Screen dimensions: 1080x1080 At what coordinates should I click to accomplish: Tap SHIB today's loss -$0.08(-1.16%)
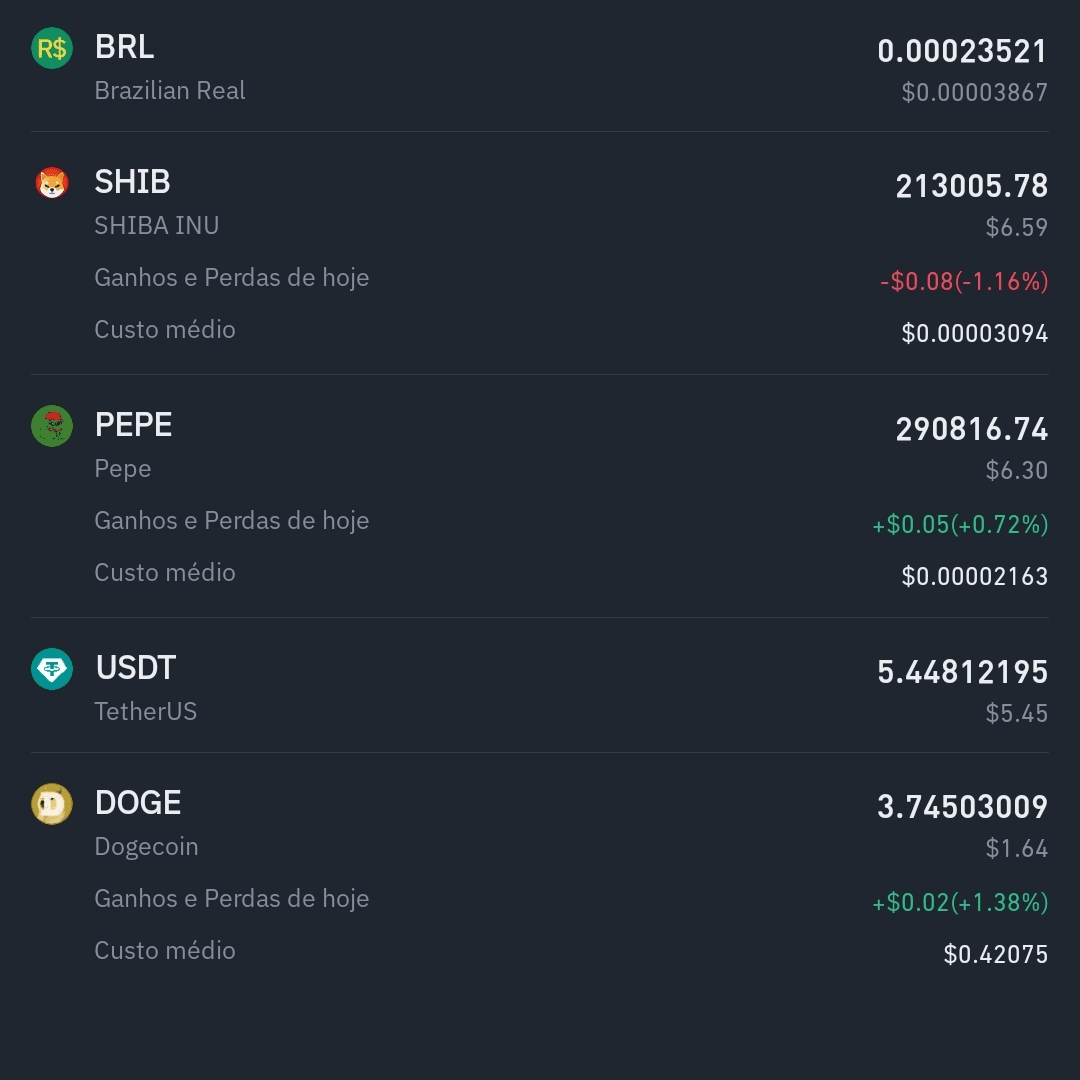point(964,281)
